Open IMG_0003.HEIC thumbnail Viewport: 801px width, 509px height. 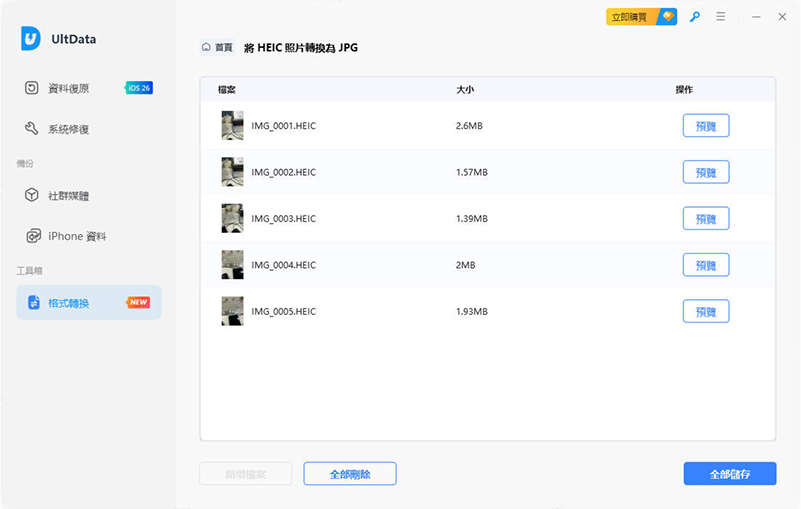click(232, 219)
